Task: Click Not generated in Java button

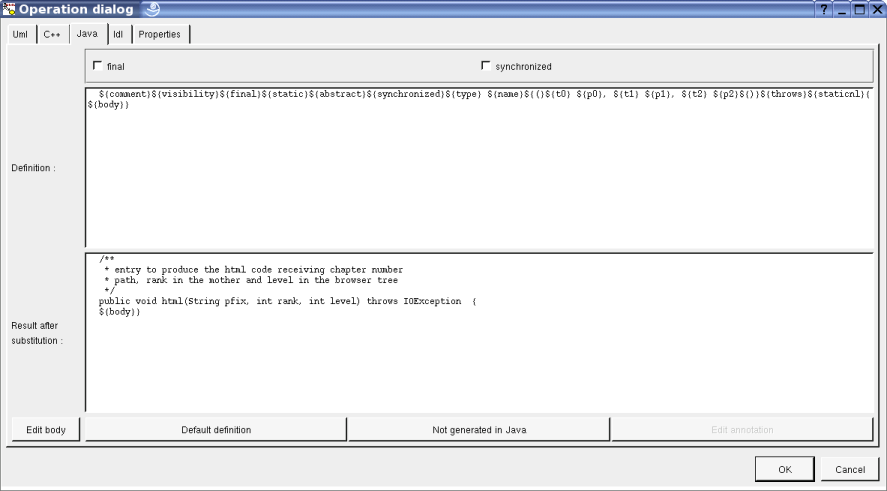Action: (x=479, y=430)
